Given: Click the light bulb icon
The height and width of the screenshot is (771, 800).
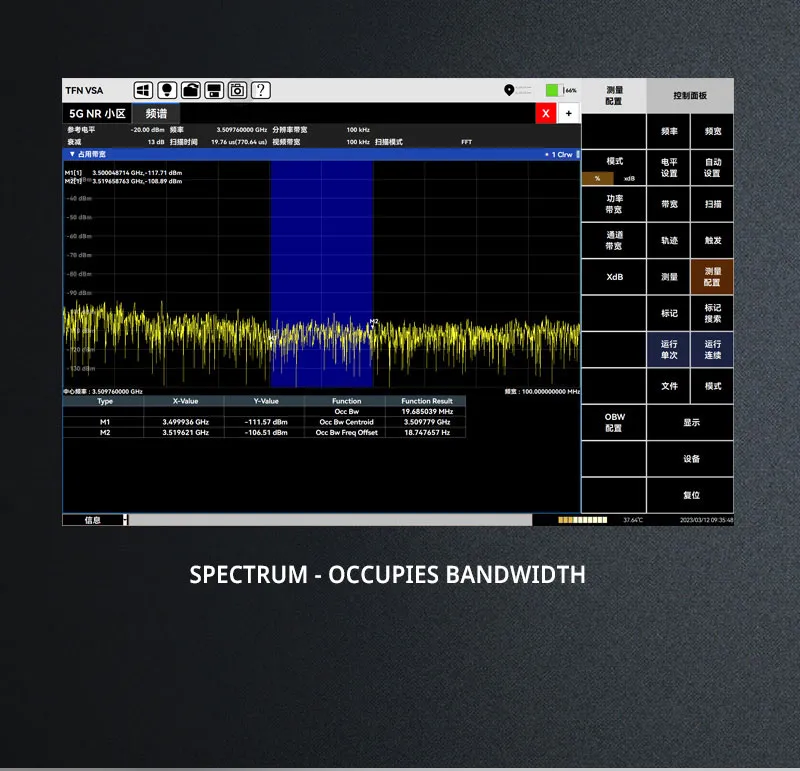Looking at the screenshot, I should [x=167, y=91].
